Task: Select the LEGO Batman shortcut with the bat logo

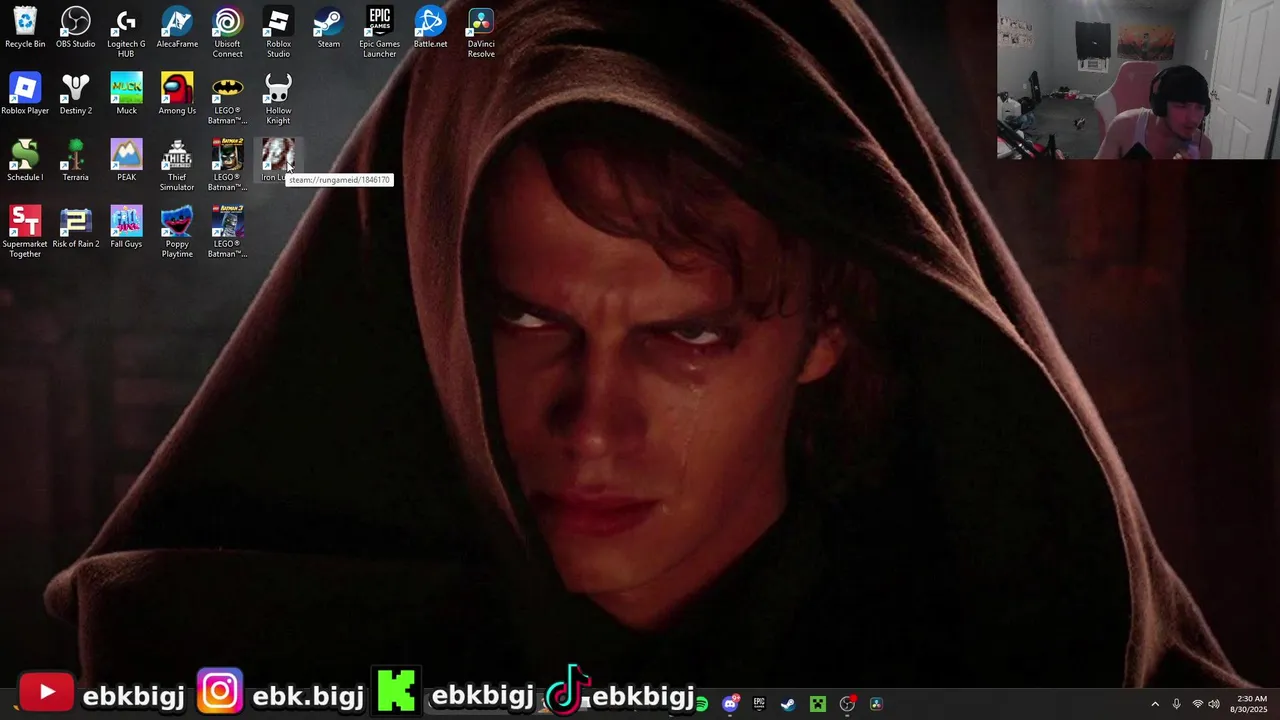Action: pos(228,99)
